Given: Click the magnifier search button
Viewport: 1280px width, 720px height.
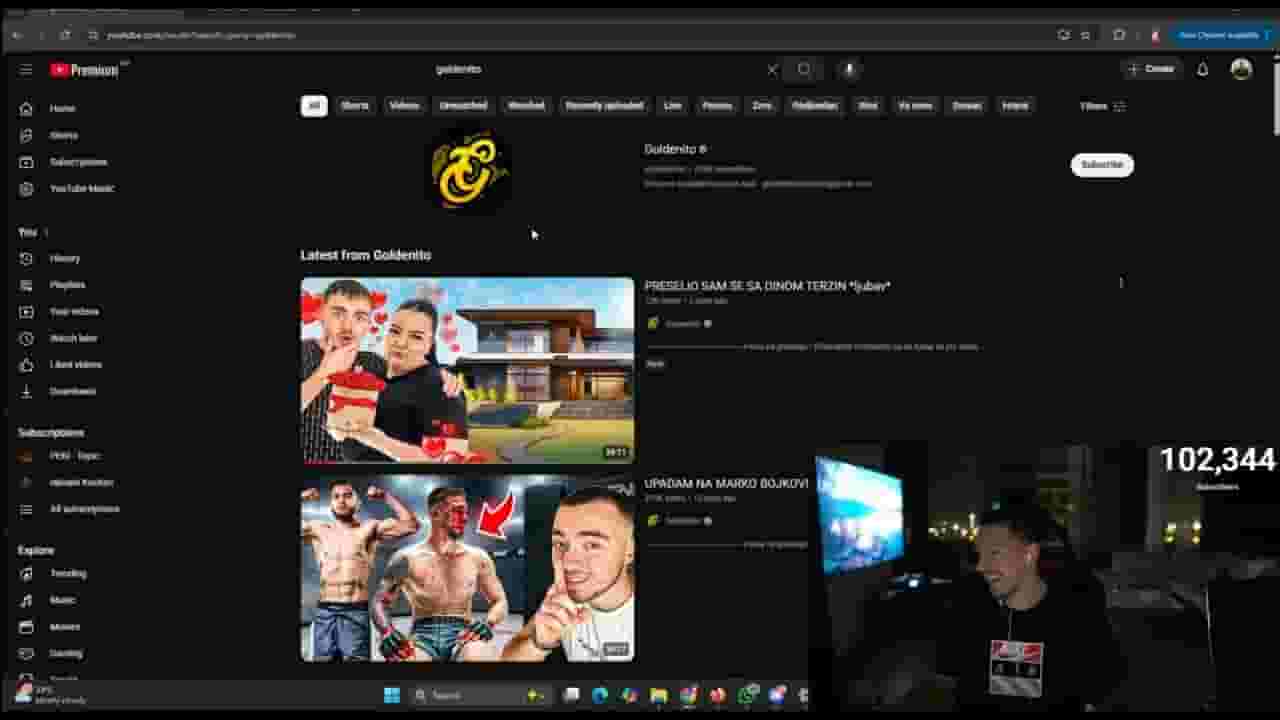Looking at the screenshot, I should coord(805,69).
